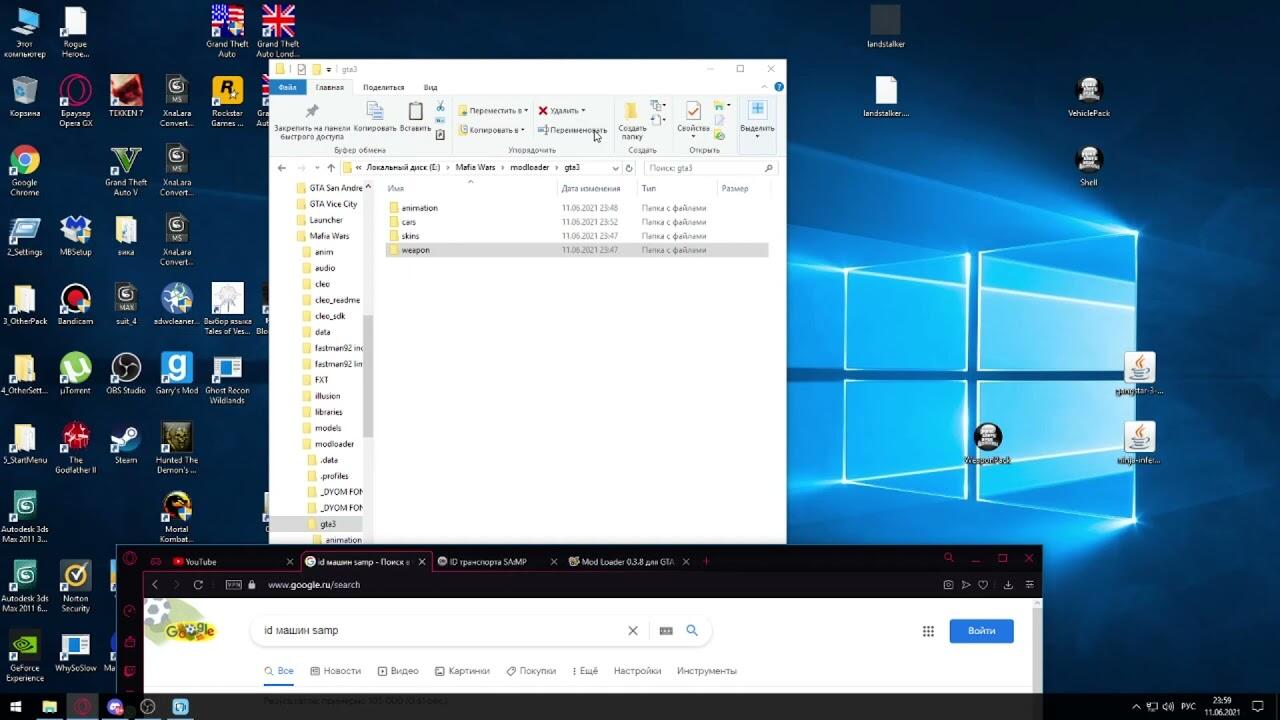Refresh the Explorer folder view
Image resolution: width=1280 pixels, height=720 pixels.
click(629, 168)
